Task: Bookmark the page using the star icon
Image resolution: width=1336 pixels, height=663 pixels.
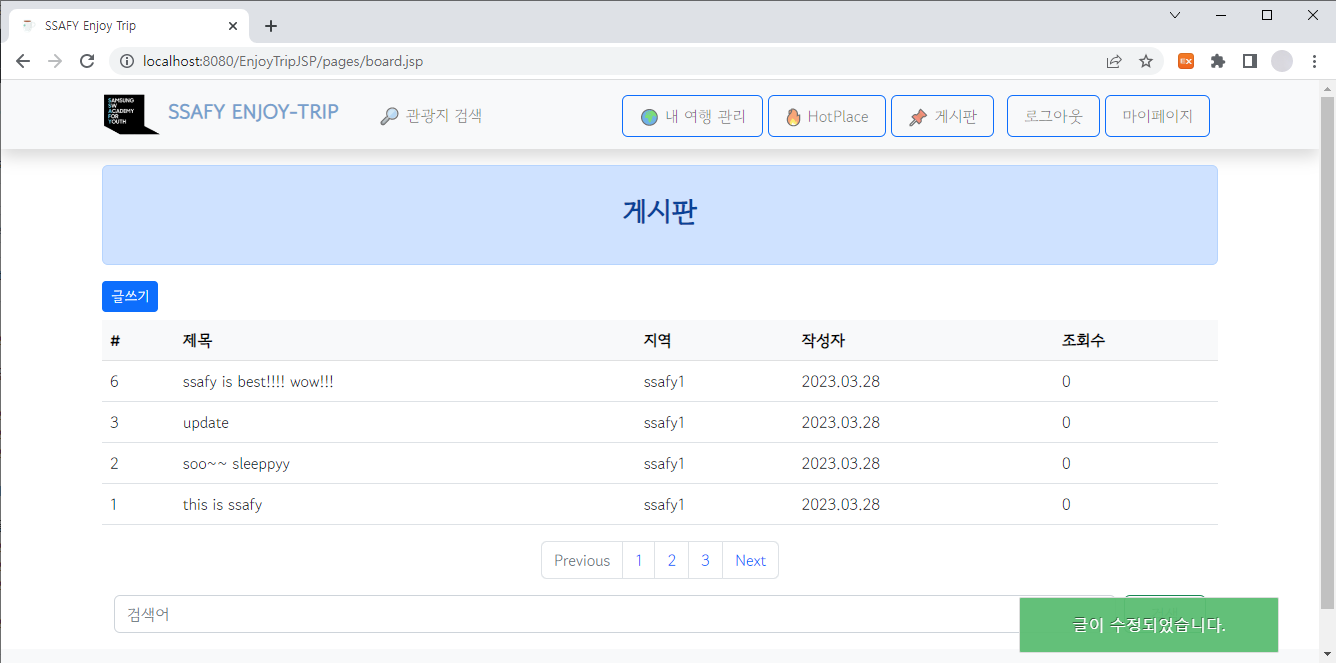Action: (x=1146, y=61)
